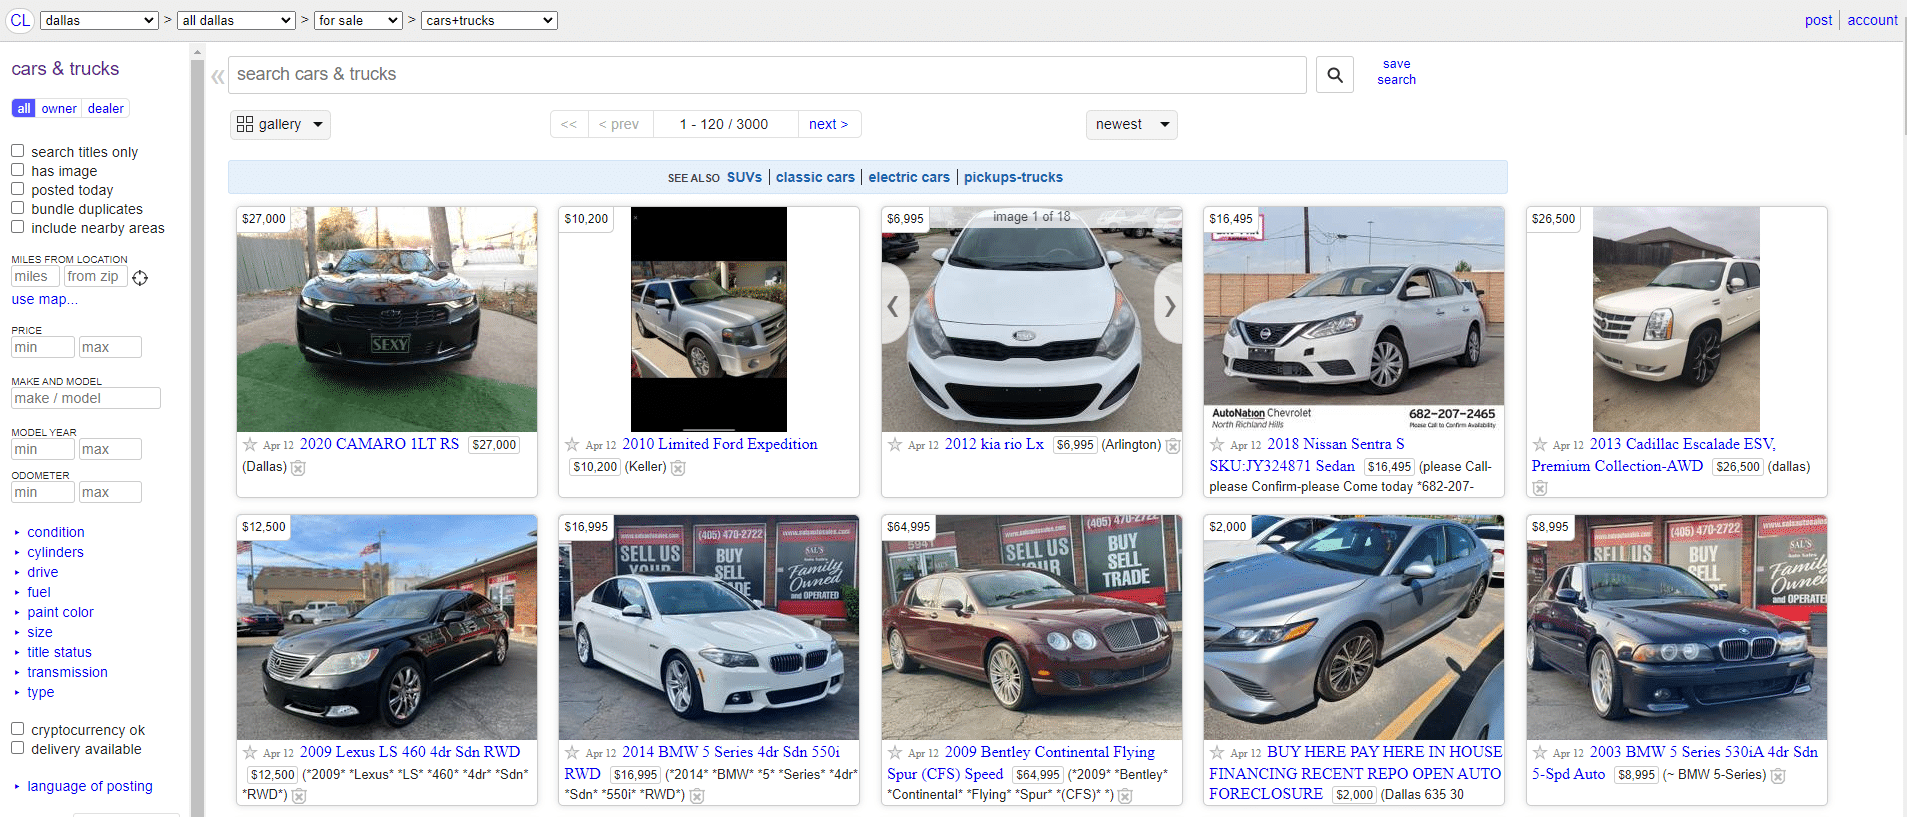Click the from zip input field
The image size is (1907, 817).
tap(95, 277)
